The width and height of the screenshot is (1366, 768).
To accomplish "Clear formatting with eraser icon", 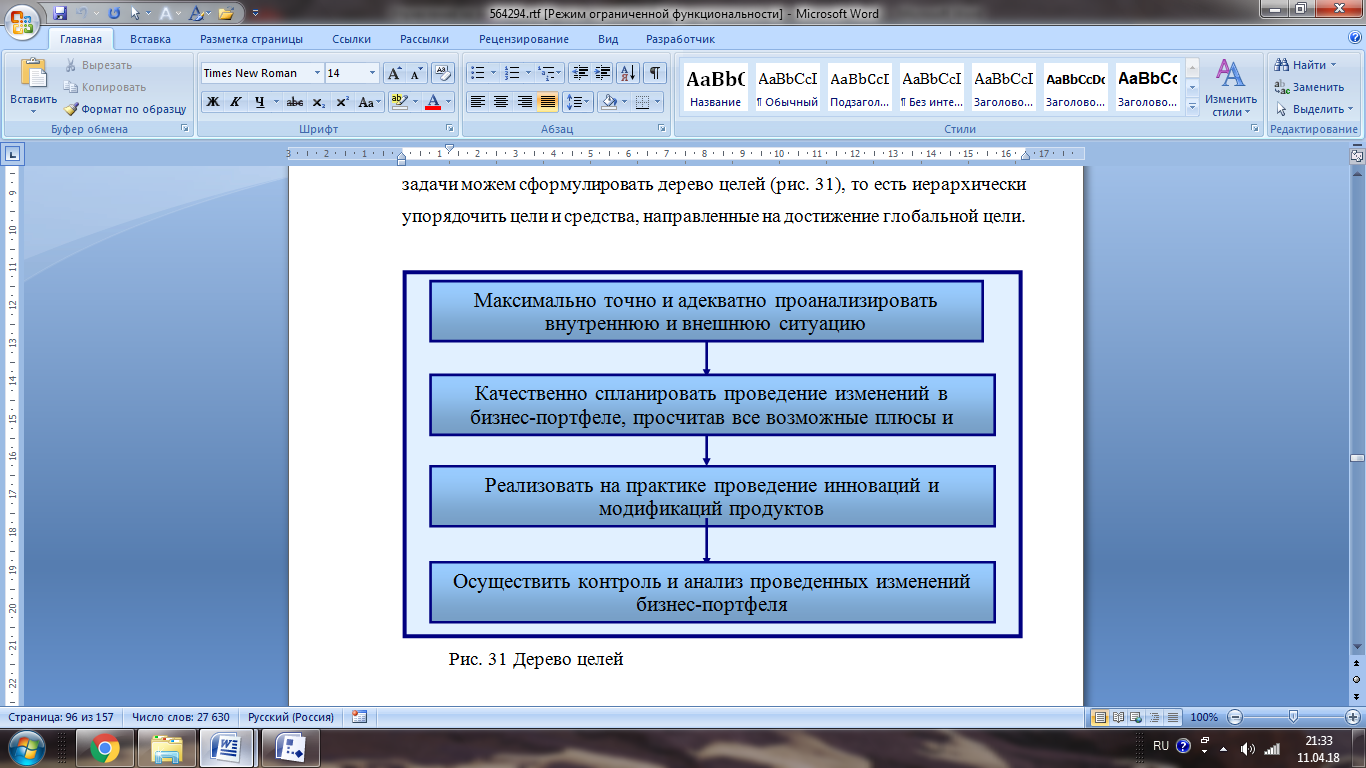I will tap(445, 73).
